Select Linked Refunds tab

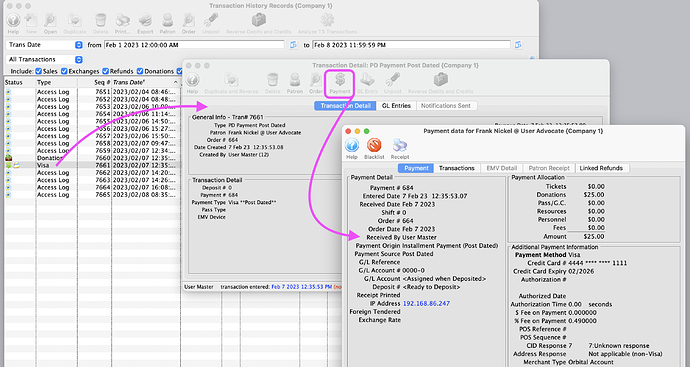tap(601, 168)
